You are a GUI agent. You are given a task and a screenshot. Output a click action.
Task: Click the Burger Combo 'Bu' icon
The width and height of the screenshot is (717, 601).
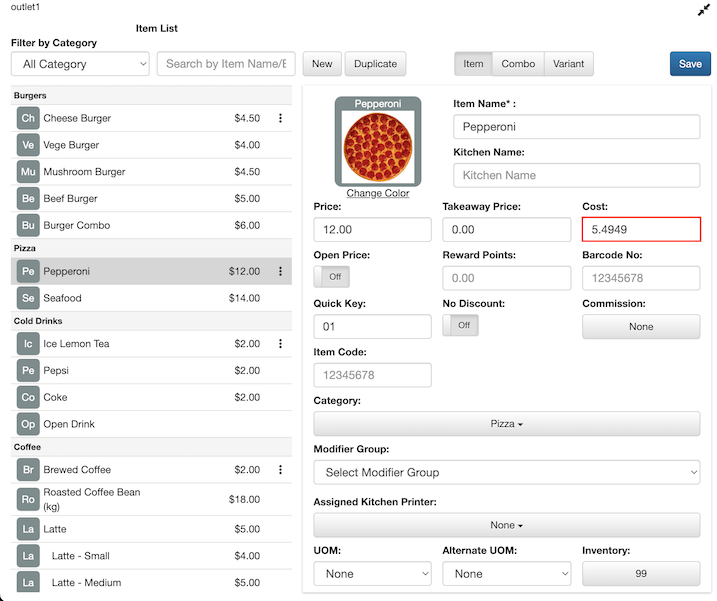coord(28,225)
